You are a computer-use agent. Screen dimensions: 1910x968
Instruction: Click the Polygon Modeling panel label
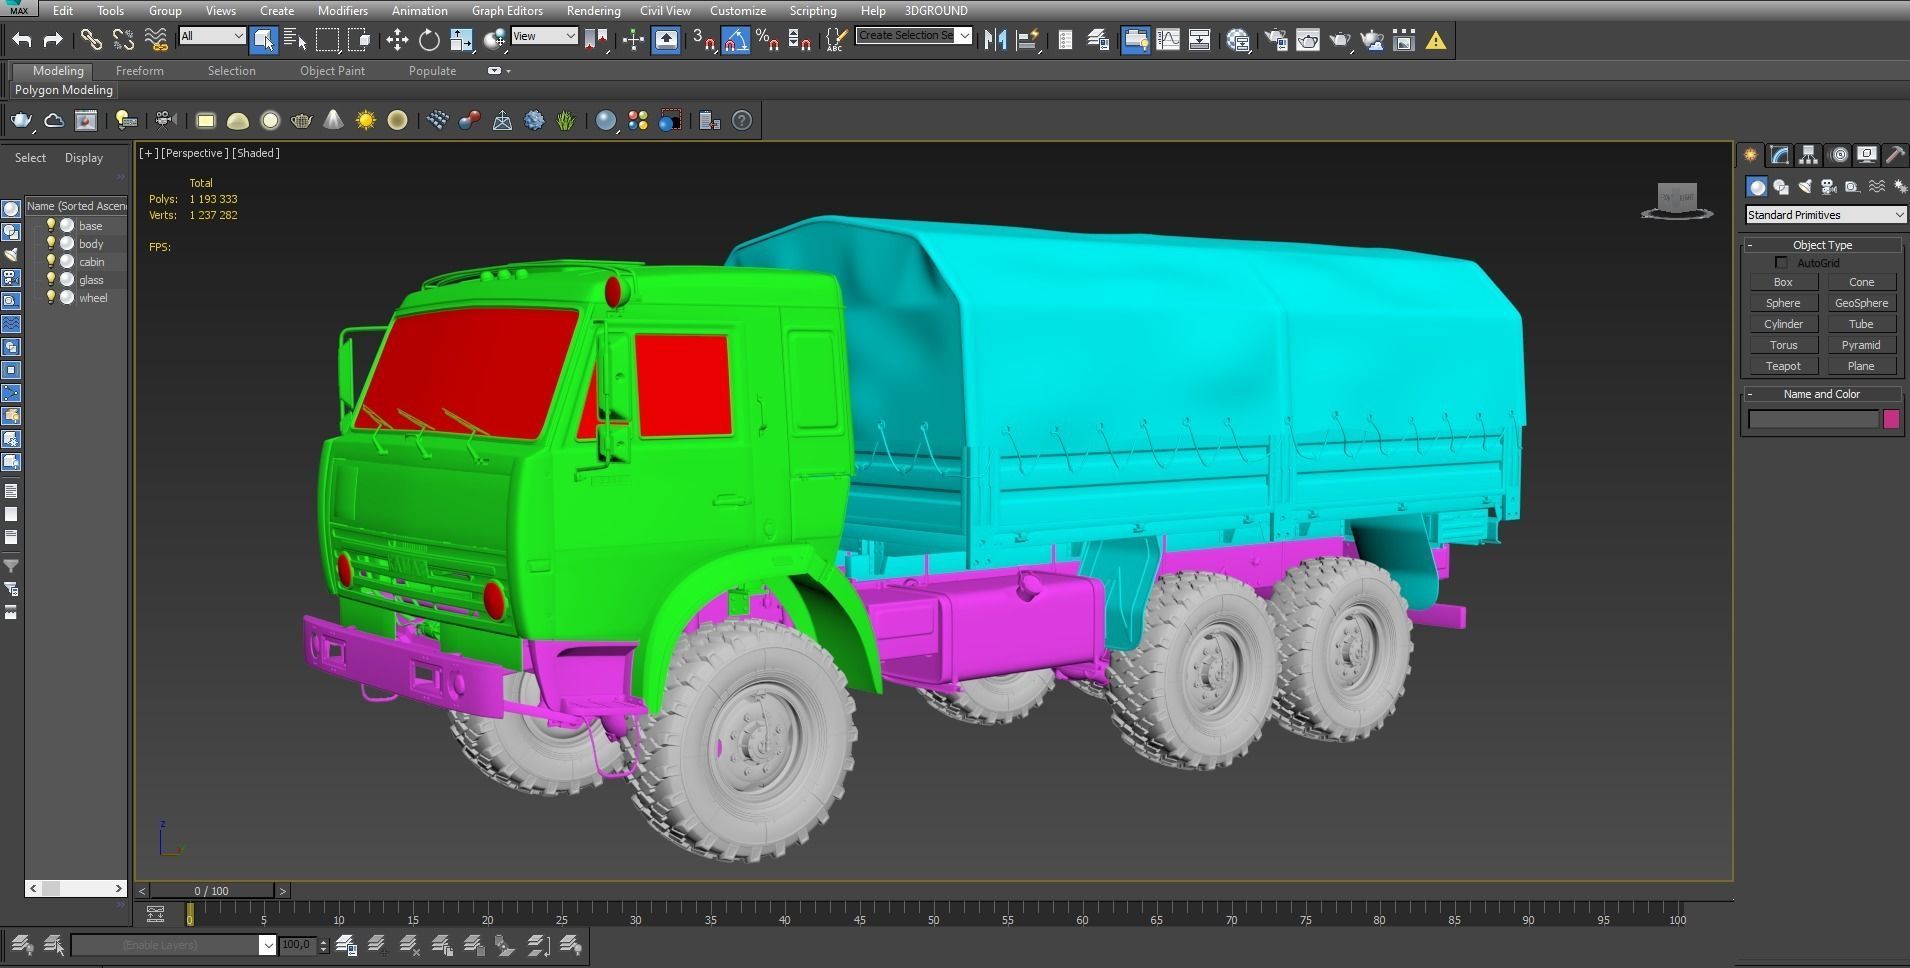(x=64, y=90)
